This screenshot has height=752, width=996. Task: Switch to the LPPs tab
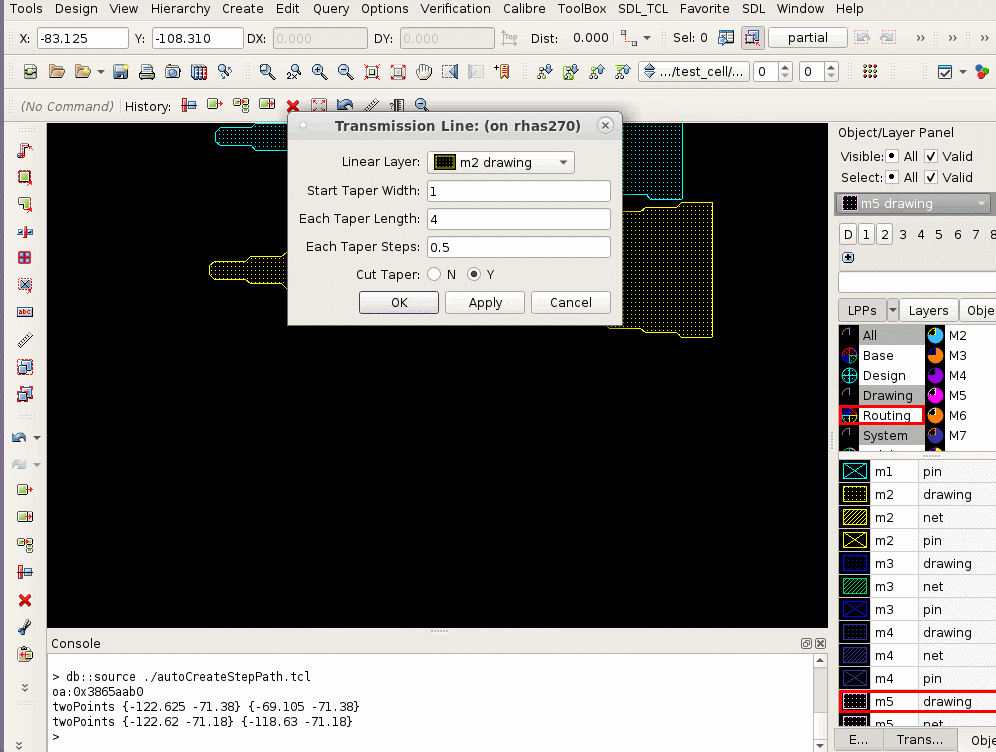[x=862, y=311]
